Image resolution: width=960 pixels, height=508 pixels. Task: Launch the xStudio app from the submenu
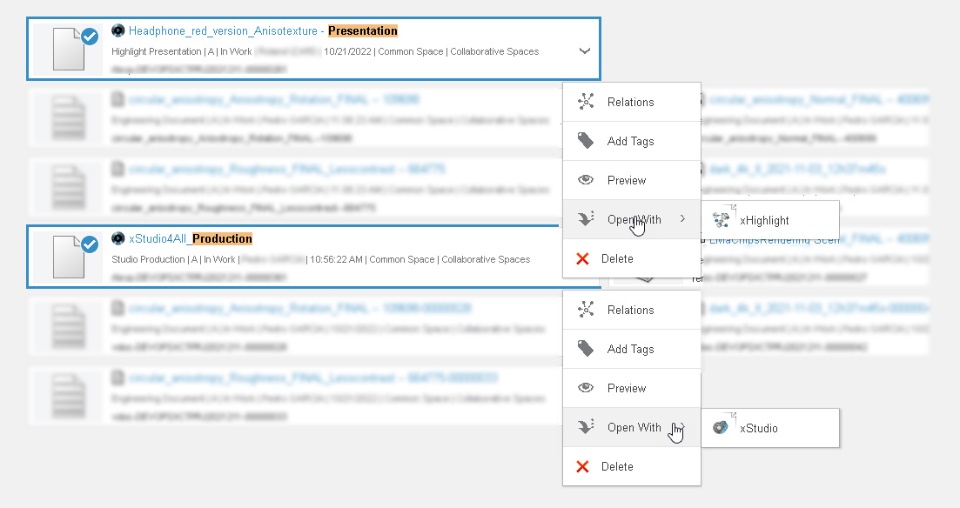coord(758,428)
